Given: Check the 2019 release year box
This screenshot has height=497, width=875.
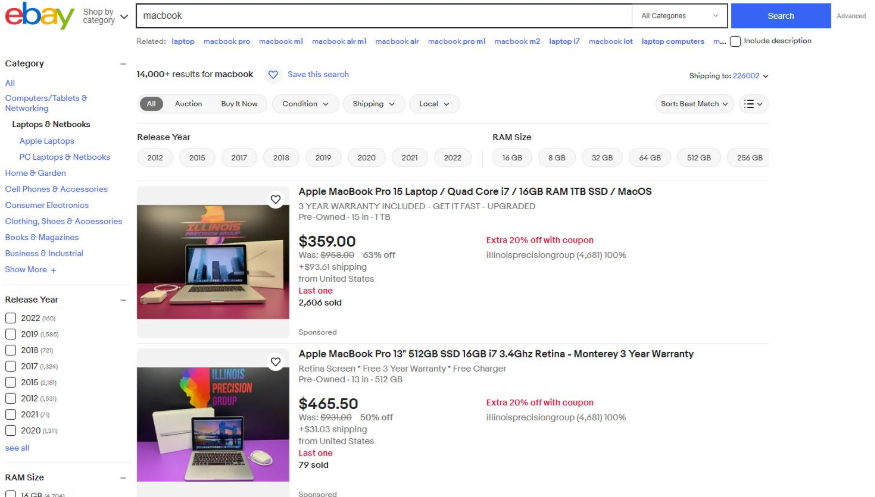Looking at the screenshot, I should point(11,334).
